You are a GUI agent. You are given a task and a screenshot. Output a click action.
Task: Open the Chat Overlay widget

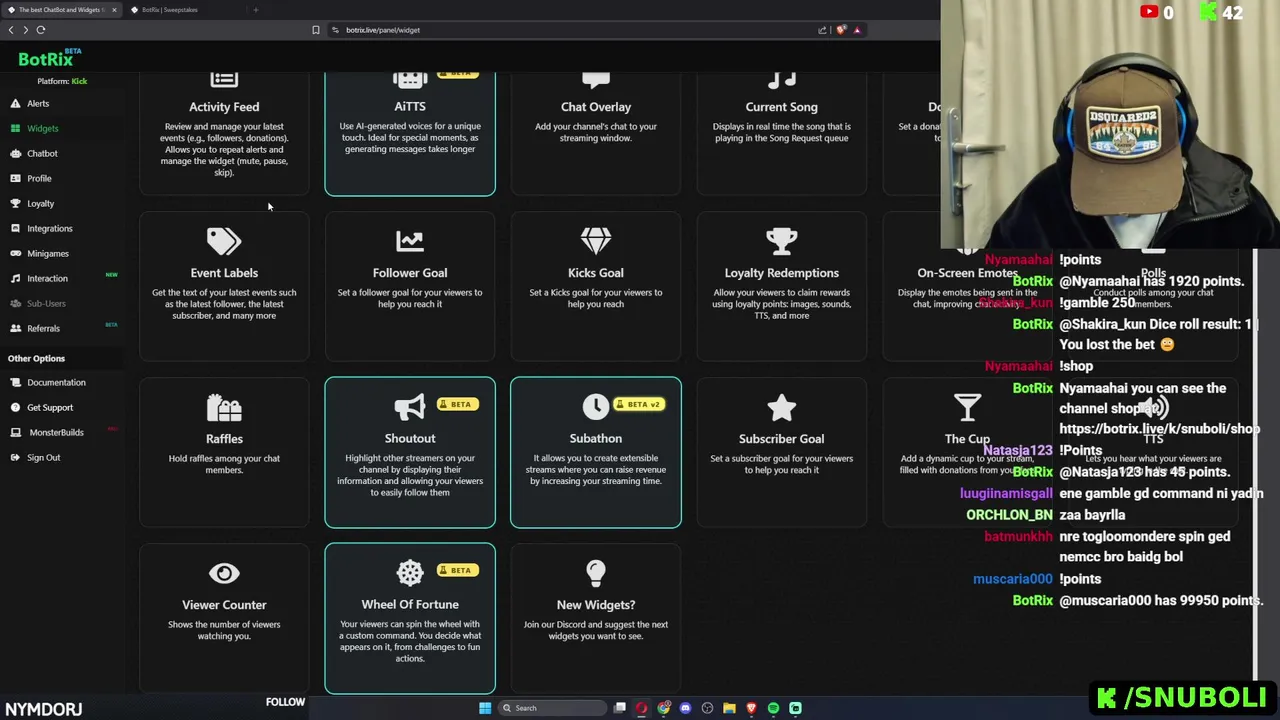pyautogui.click(x=596, y=134)
